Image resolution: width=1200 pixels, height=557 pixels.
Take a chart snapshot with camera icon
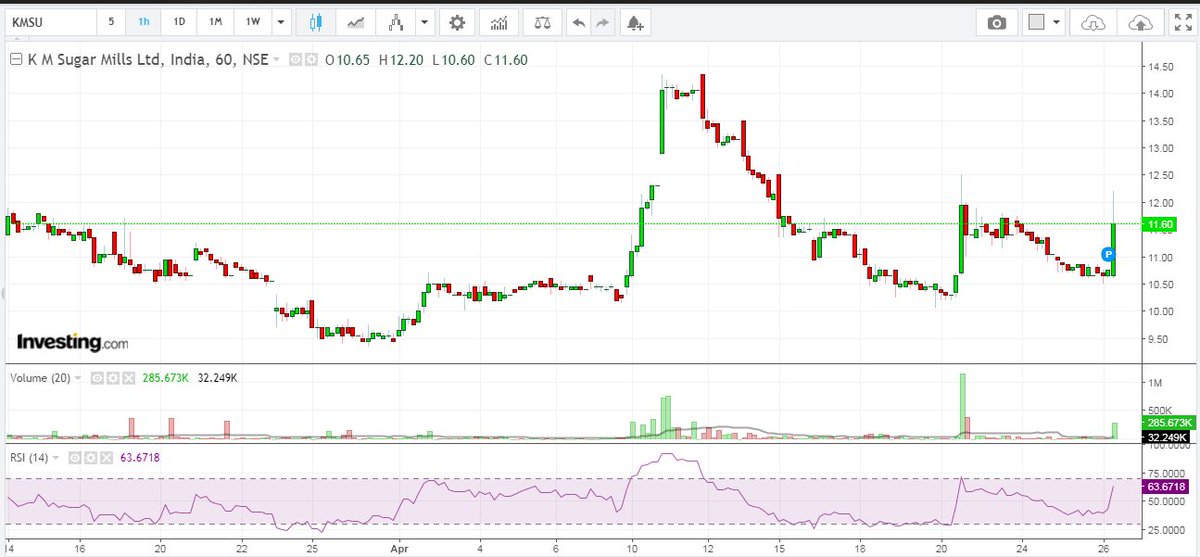tap(996, 21)
